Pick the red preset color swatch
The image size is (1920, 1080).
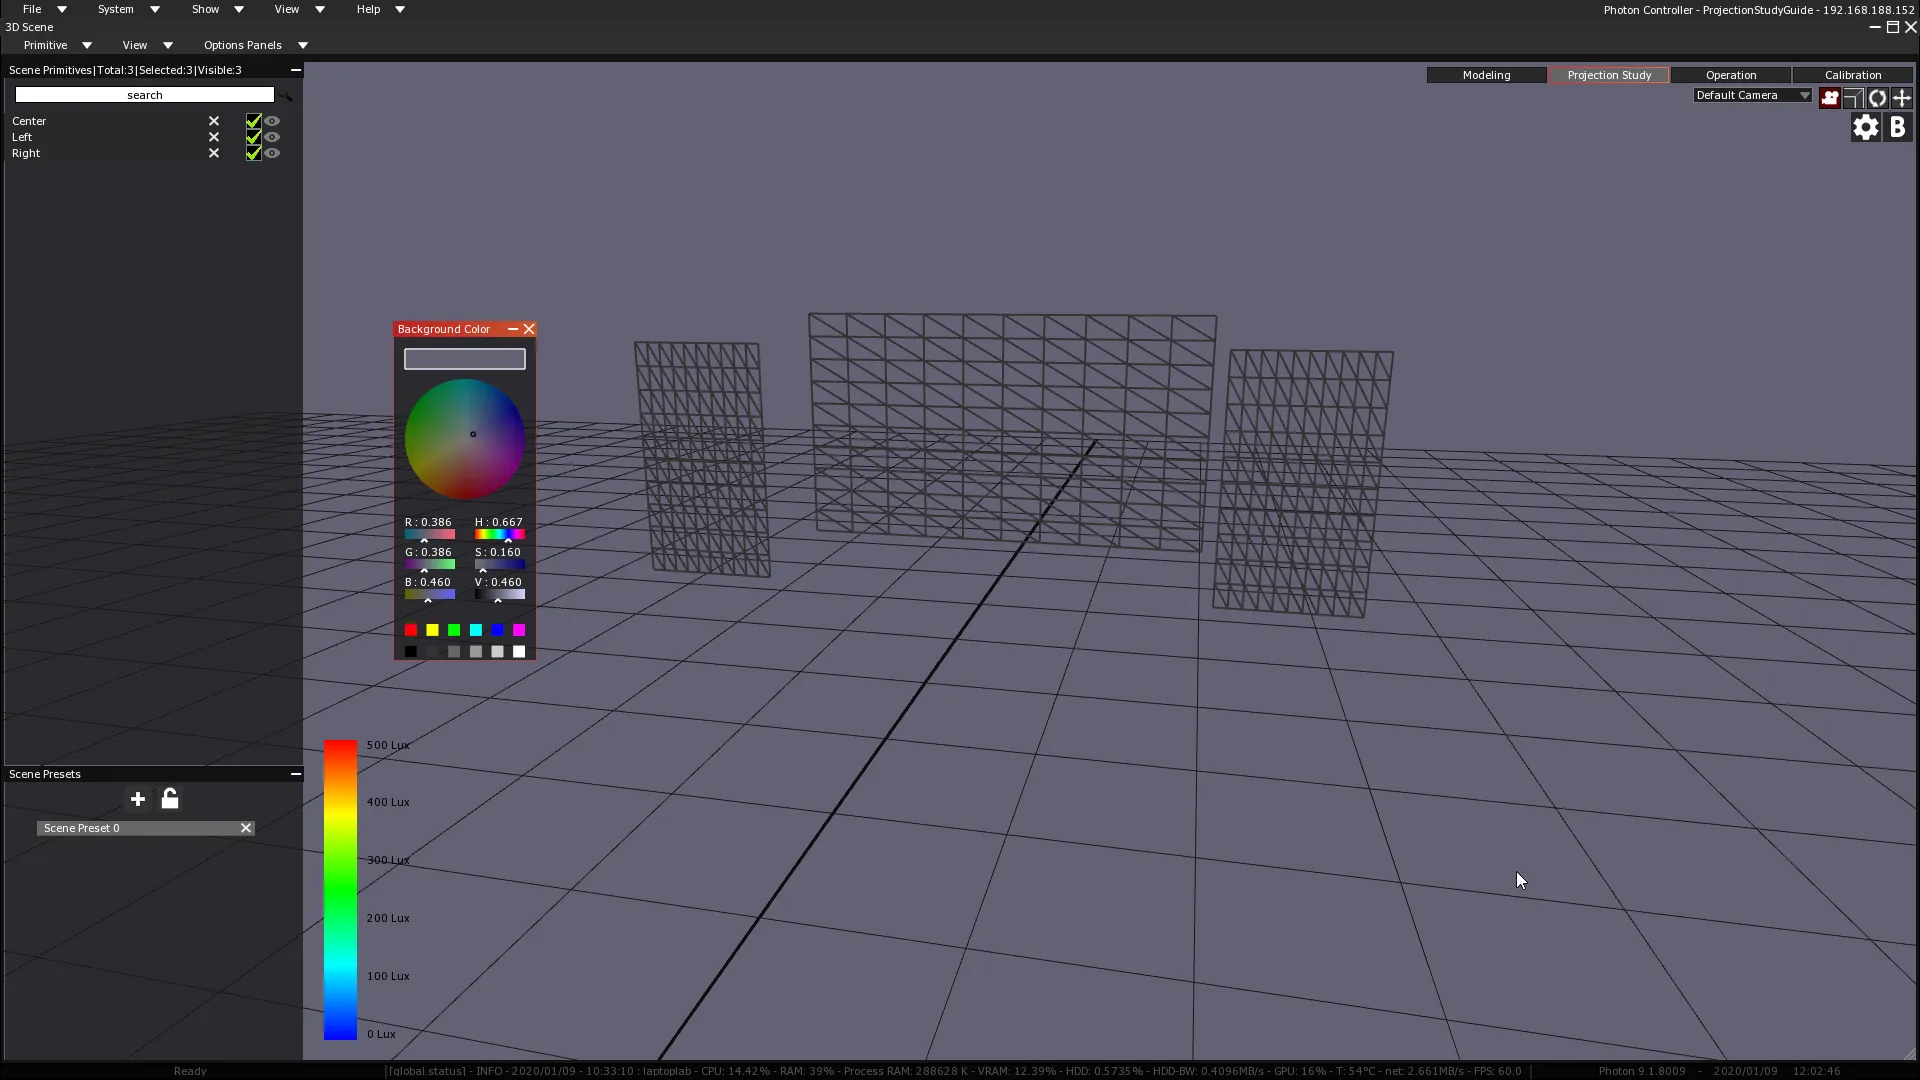[411, 630]
